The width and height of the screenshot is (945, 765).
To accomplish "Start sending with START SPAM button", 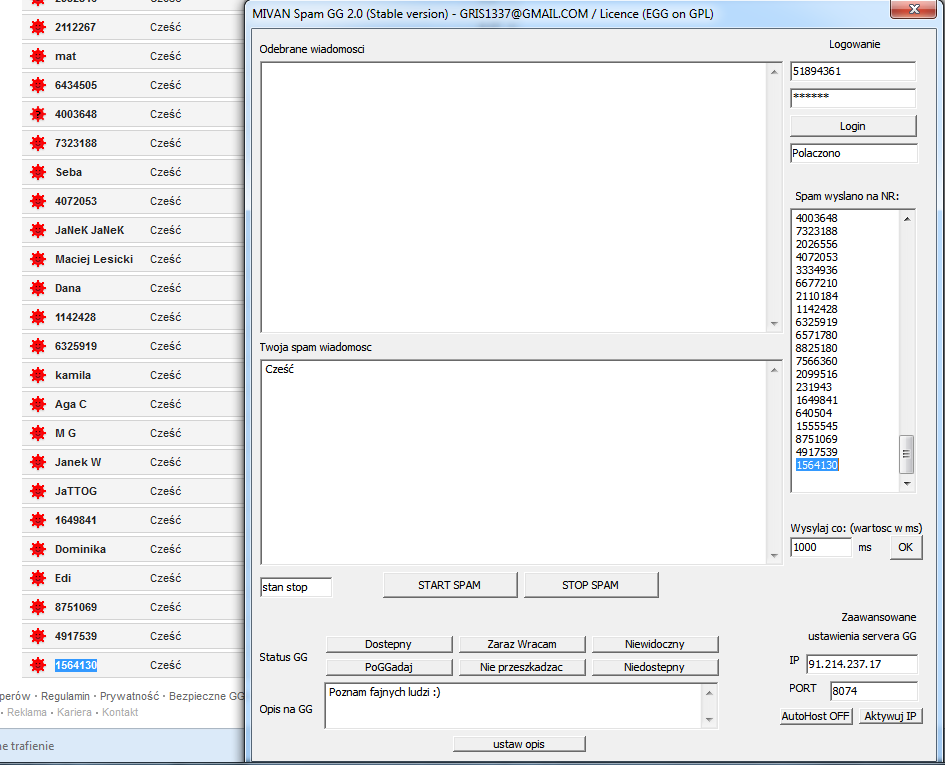I will click(x=450, y=585).
